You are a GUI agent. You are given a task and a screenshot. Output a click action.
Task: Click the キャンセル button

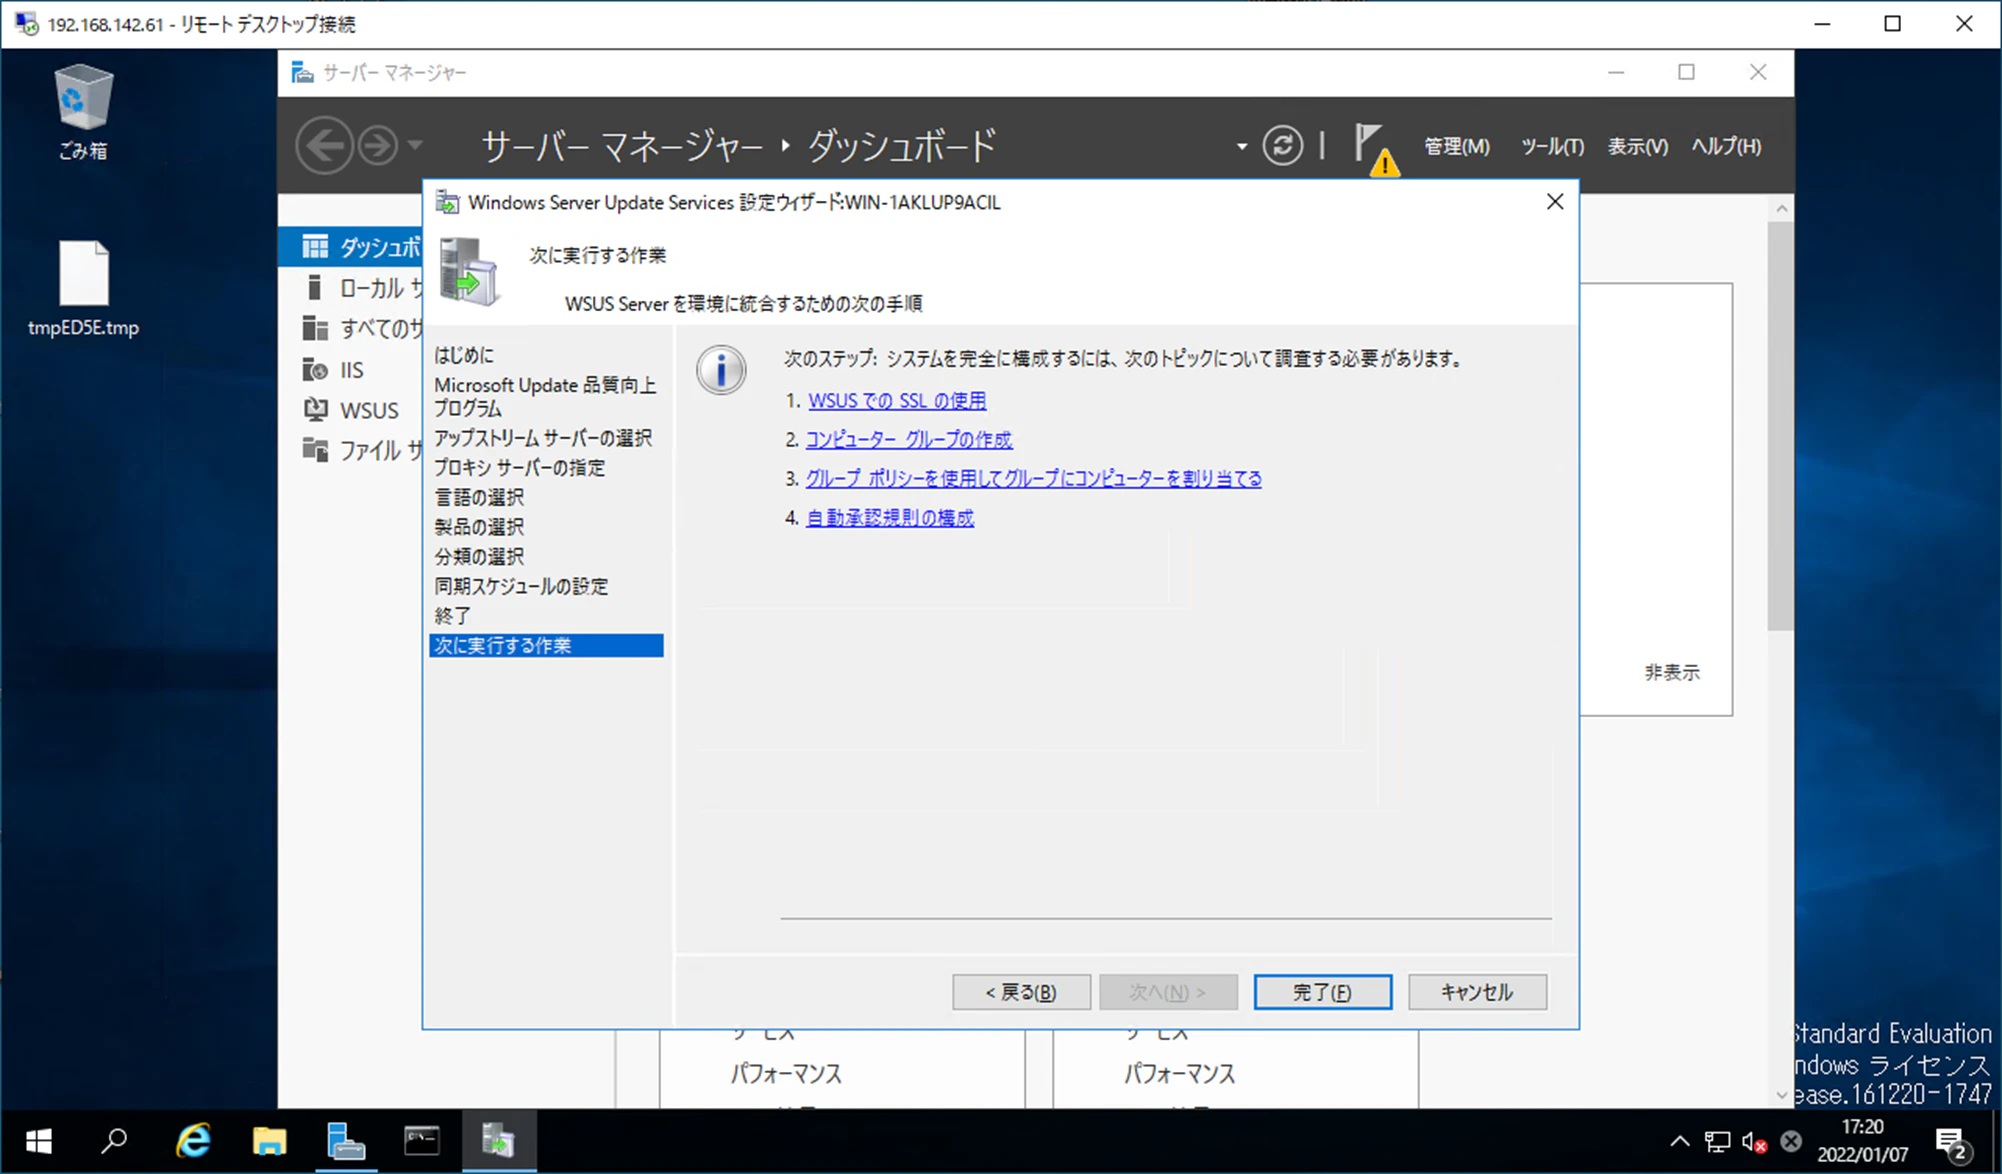point(1477,992)
